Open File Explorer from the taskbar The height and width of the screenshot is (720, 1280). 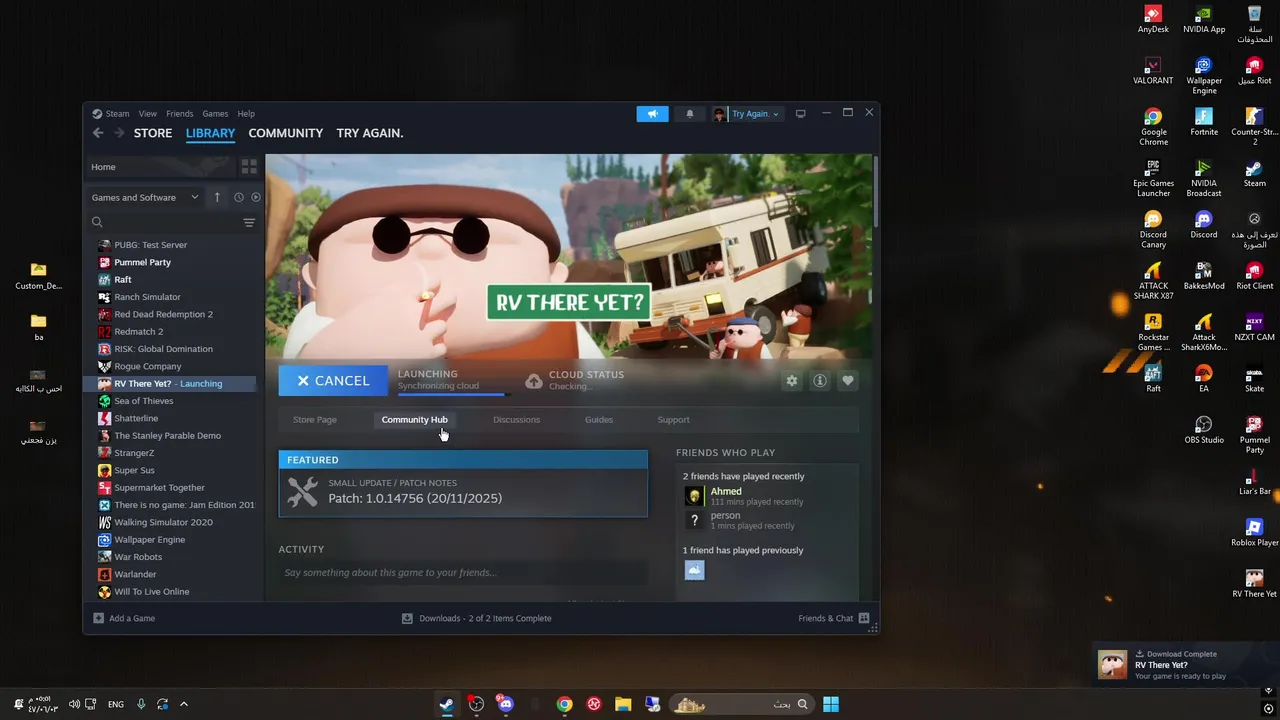point(623,704)
